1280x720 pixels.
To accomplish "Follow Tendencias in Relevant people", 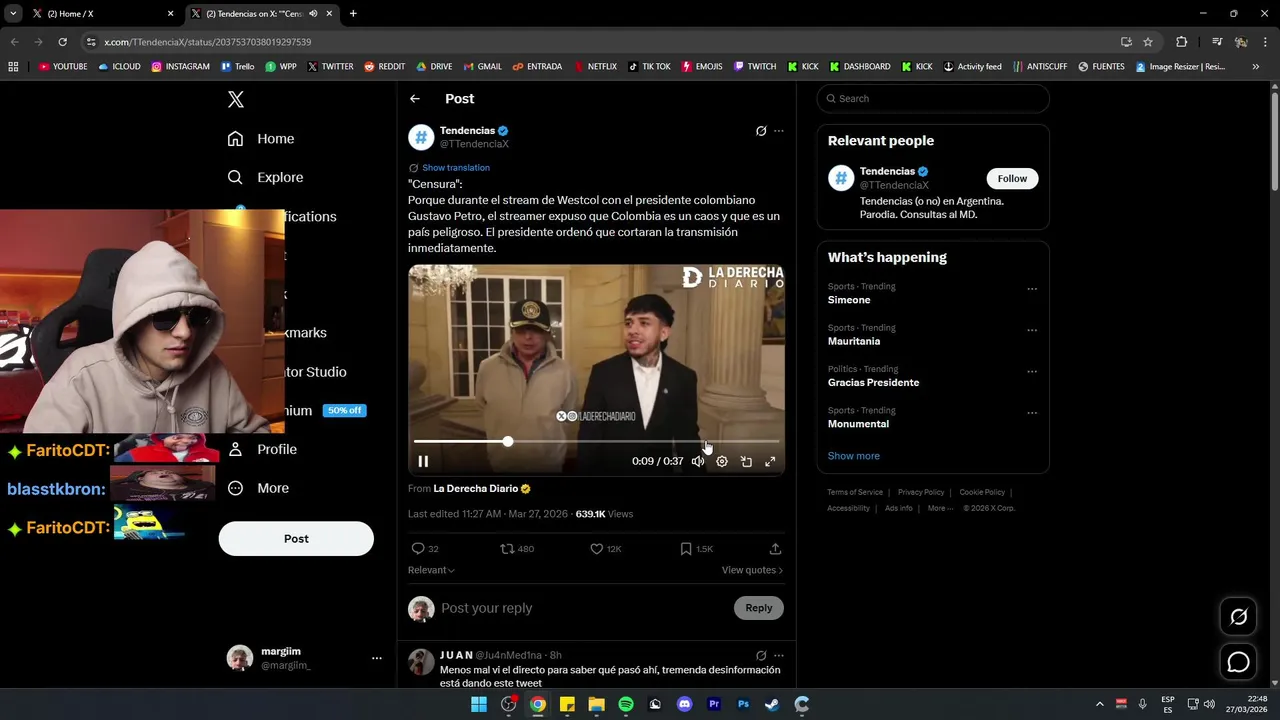I will coord(1012,179).
